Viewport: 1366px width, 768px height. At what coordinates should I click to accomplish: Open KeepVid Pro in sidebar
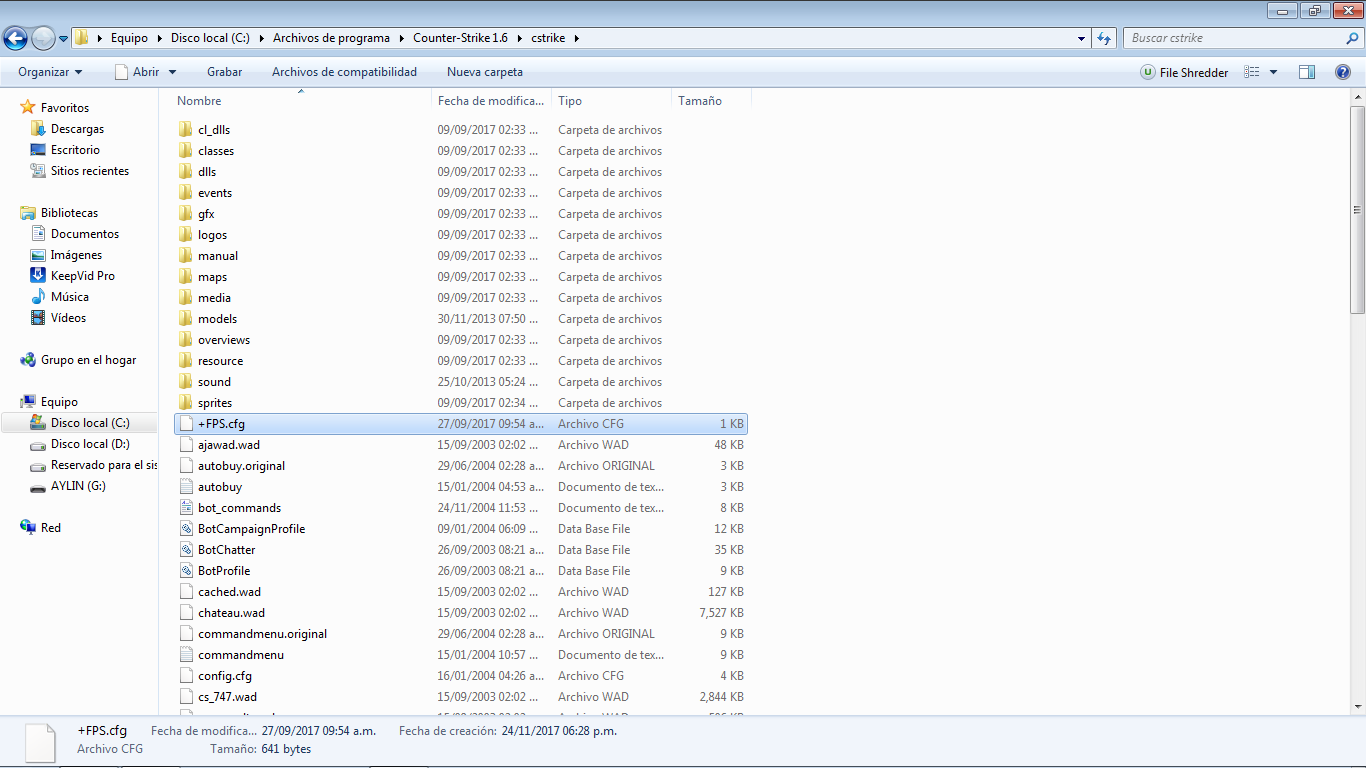click(83, 276)
